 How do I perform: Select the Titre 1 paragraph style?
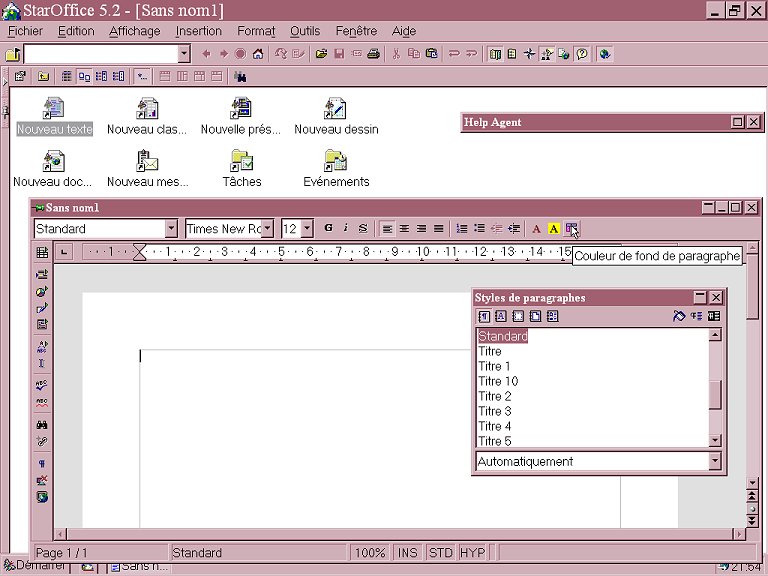[494, 366]
